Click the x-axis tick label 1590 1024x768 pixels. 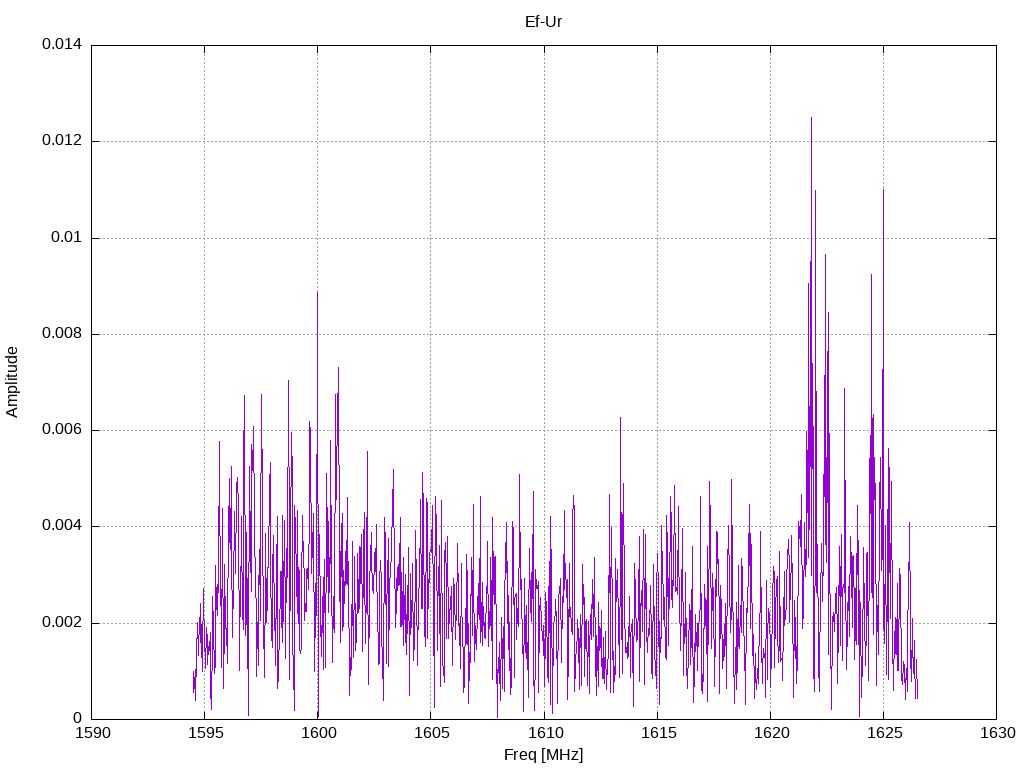93,733
